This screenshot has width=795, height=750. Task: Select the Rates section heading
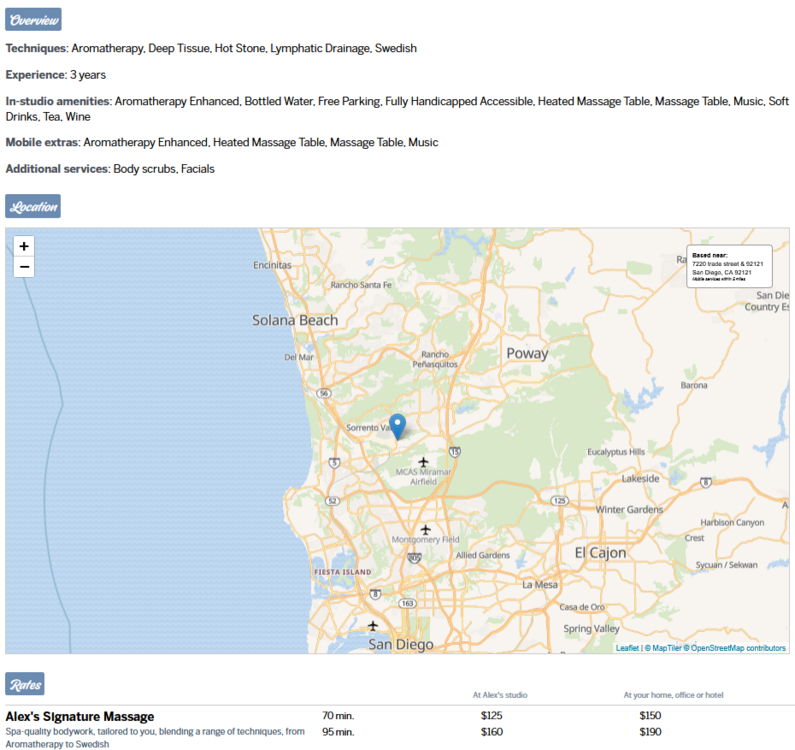(25, 685)
